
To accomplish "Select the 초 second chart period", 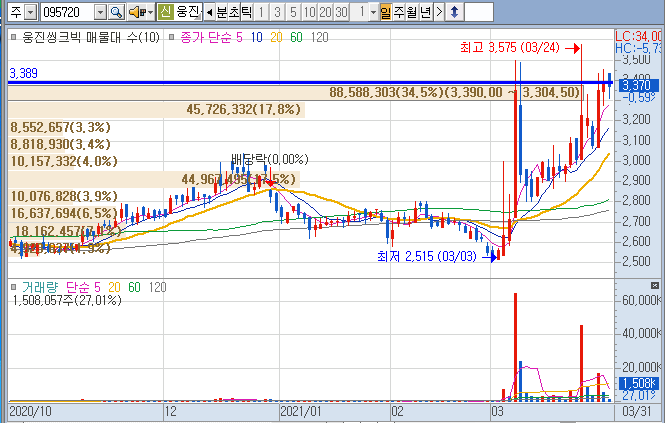I will [x=234, y=12].
